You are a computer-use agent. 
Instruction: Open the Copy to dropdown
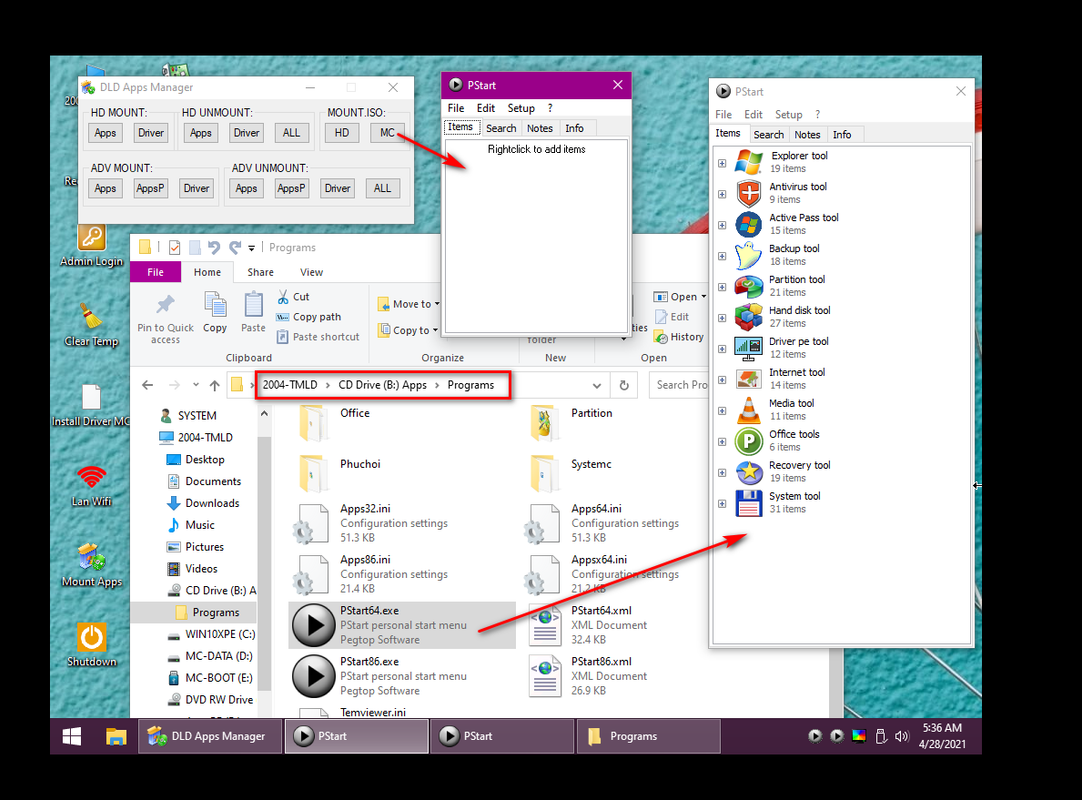click(x=408, y=331)
